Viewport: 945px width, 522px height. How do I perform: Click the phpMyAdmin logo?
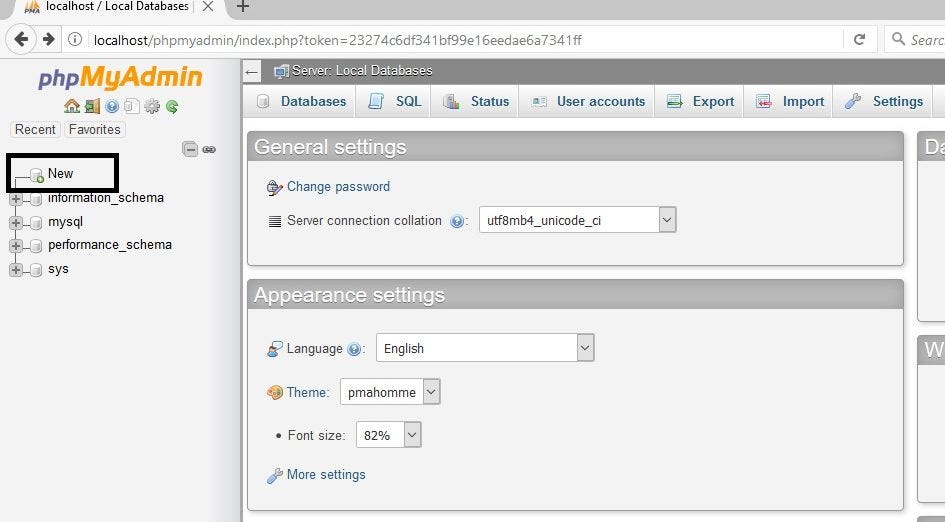pos(120,78)
